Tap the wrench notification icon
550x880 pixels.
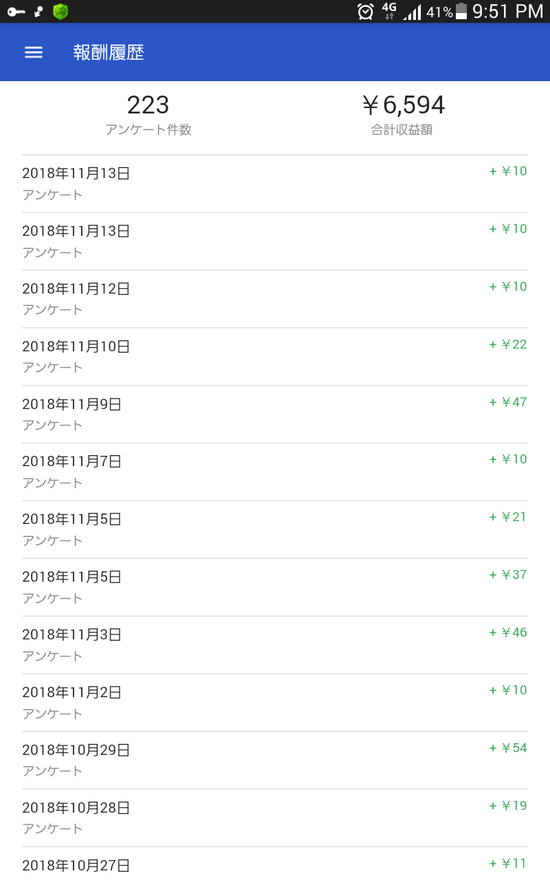pyautogui.click(x=38, y=11)
